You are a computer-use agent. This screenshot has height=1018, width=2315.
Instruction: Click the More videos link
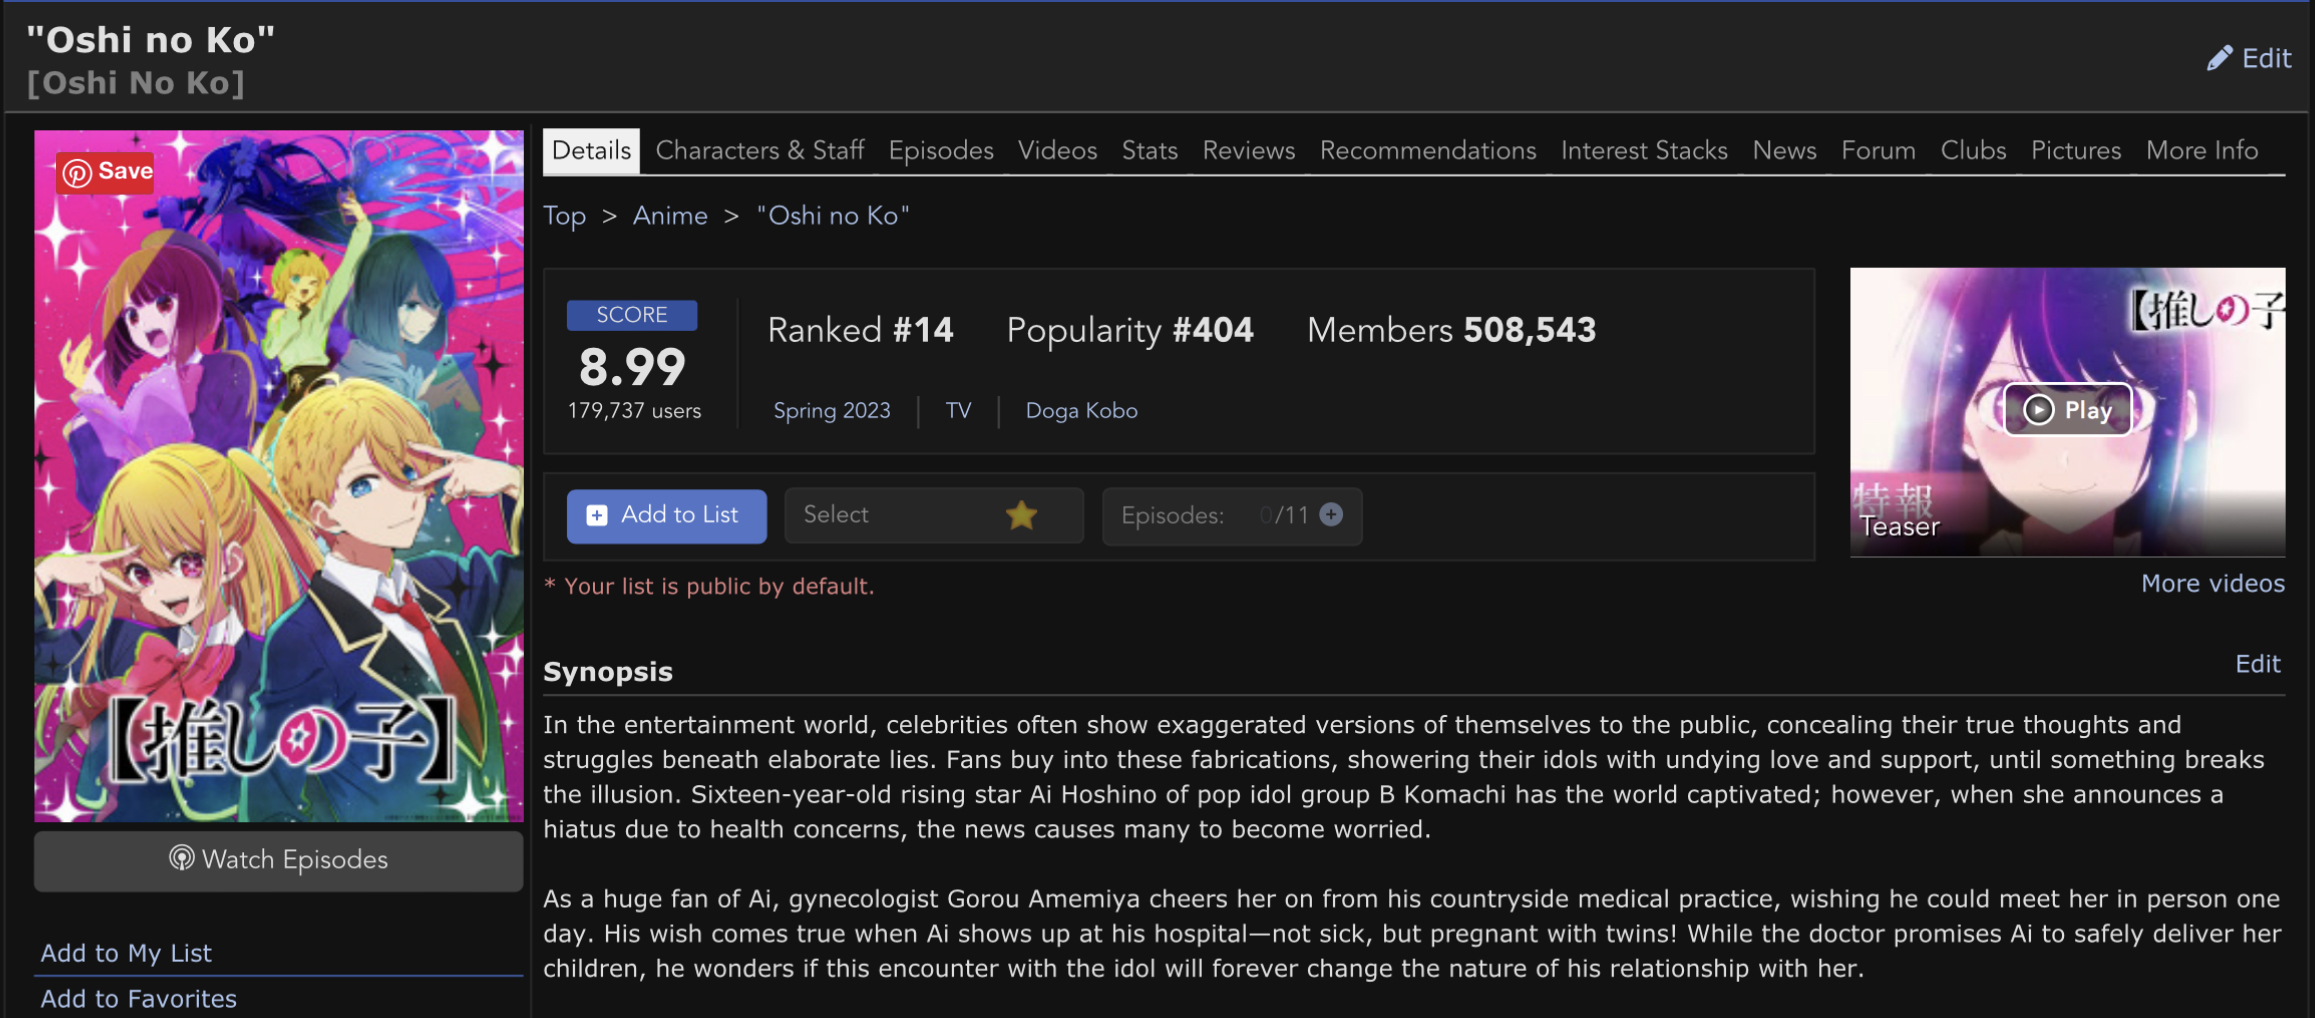[x=2212, y=583]
